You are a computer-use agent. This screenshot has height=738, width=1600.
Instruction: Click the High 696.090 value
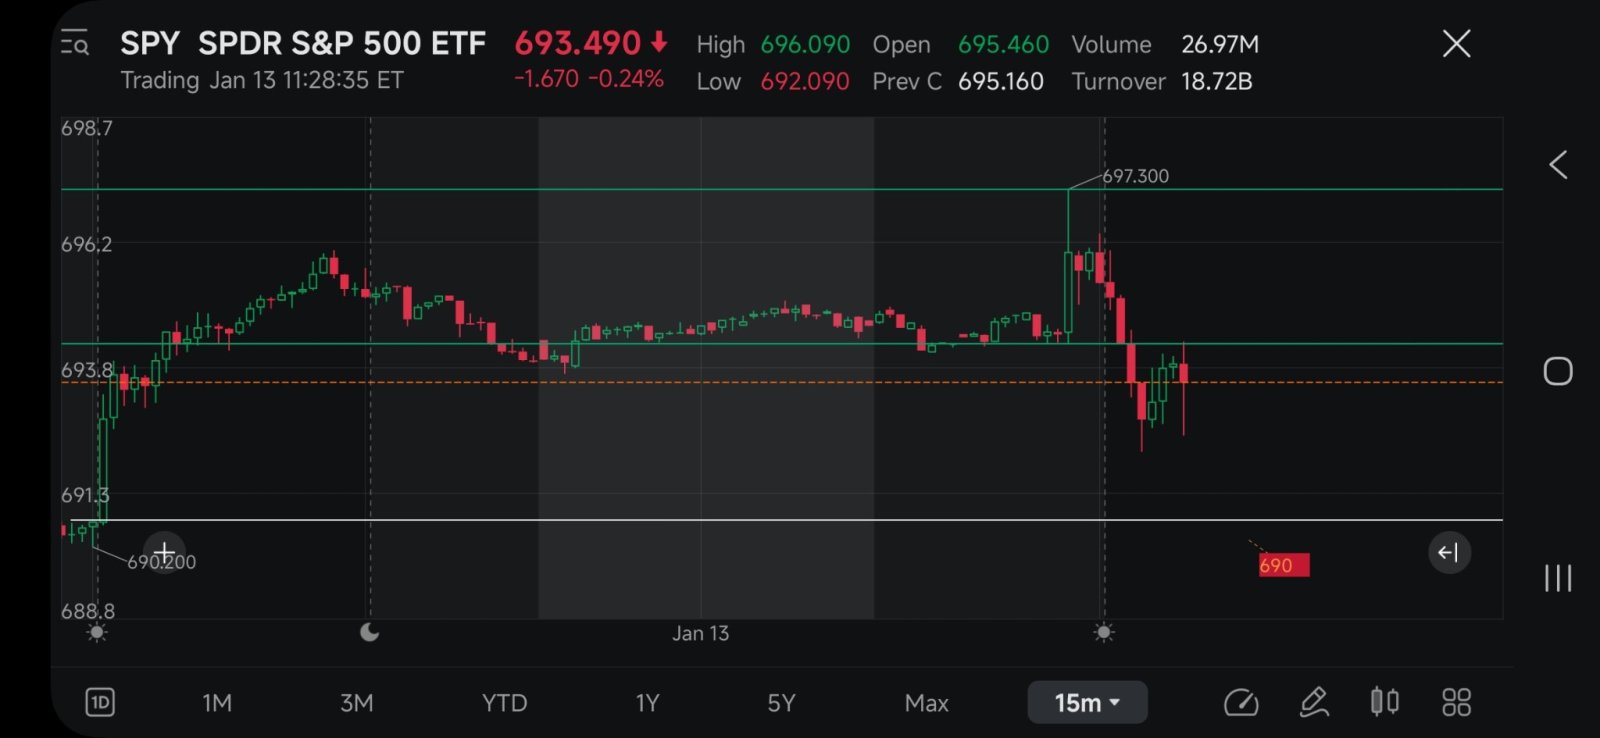[x=805, y=45]
